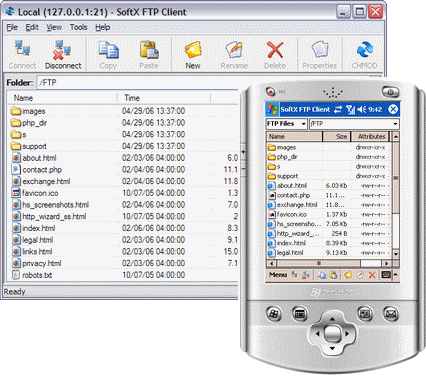Click the PDA speaker volume icon
The height and width of the screenshot is (376, 426).
click(362, 109)
